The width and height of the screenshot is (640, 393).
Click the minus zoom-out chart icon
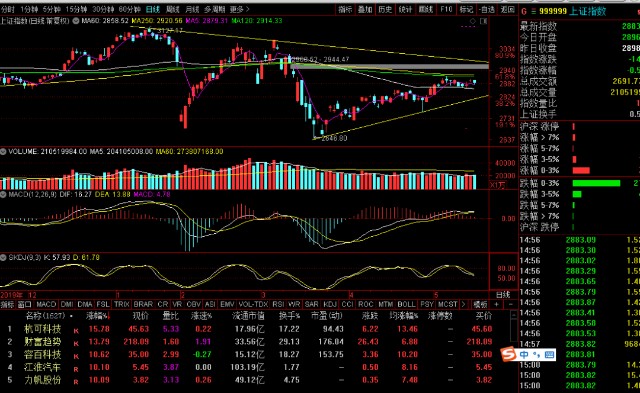click(511, 304)
